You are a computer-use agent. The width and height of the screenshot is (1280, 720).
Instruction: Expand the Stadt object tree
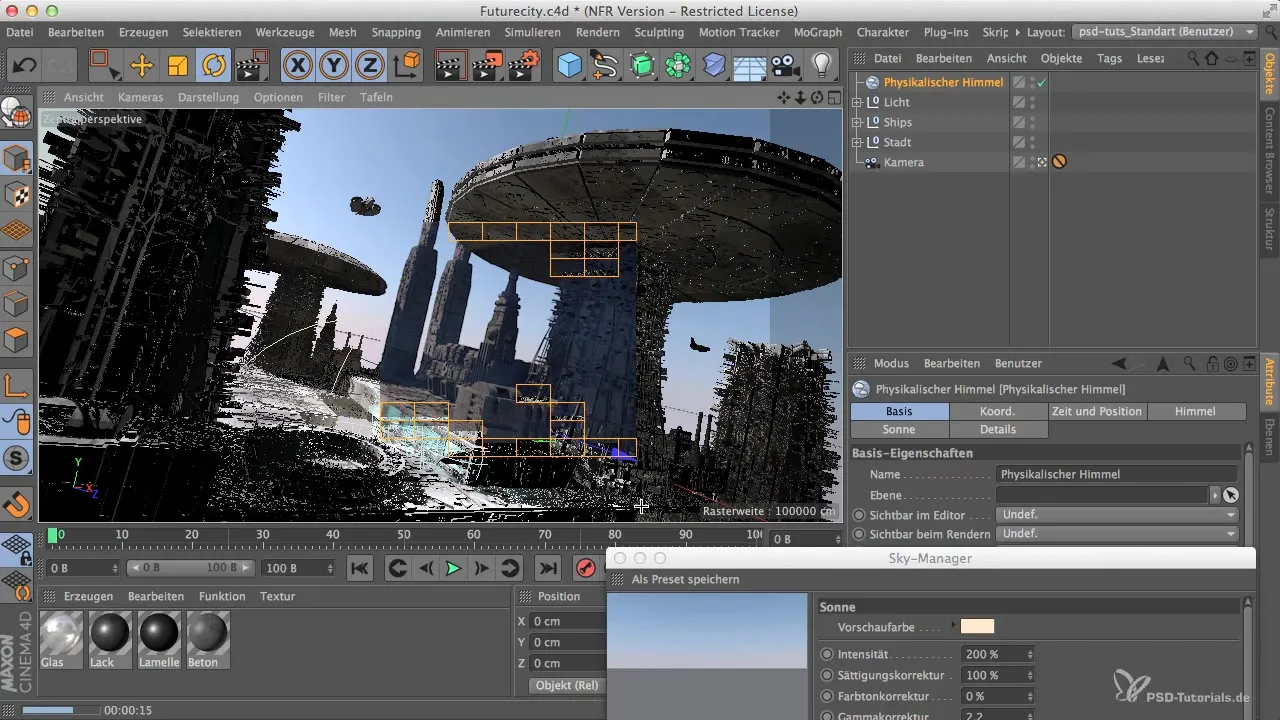click(856, 142)
